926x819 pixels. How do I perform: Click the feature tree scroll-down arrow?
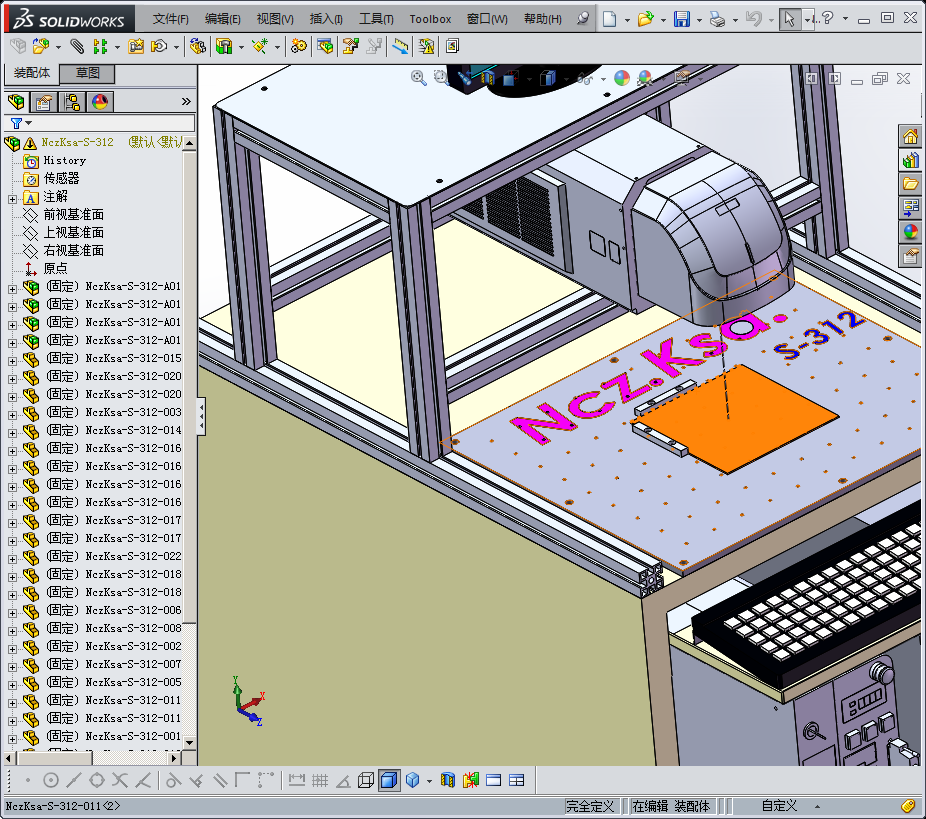pos(190,742)
